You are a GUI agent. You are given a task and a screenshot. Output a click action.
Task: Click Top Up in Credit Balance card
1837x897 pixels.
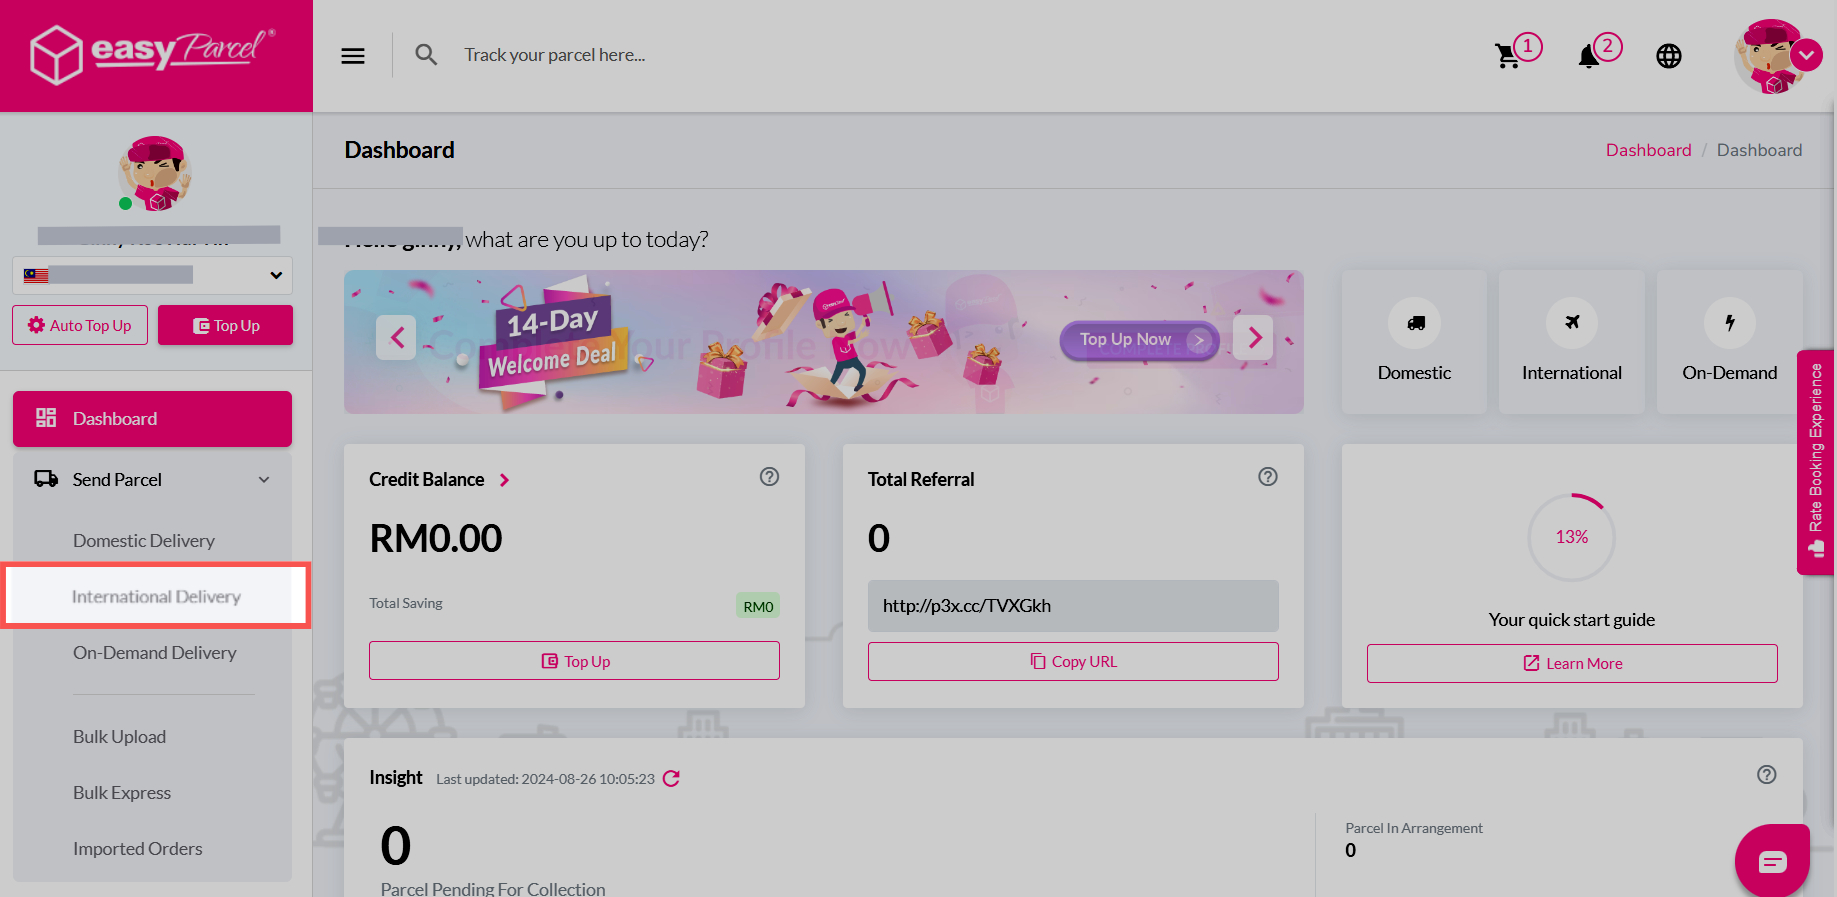pos(574,661)
